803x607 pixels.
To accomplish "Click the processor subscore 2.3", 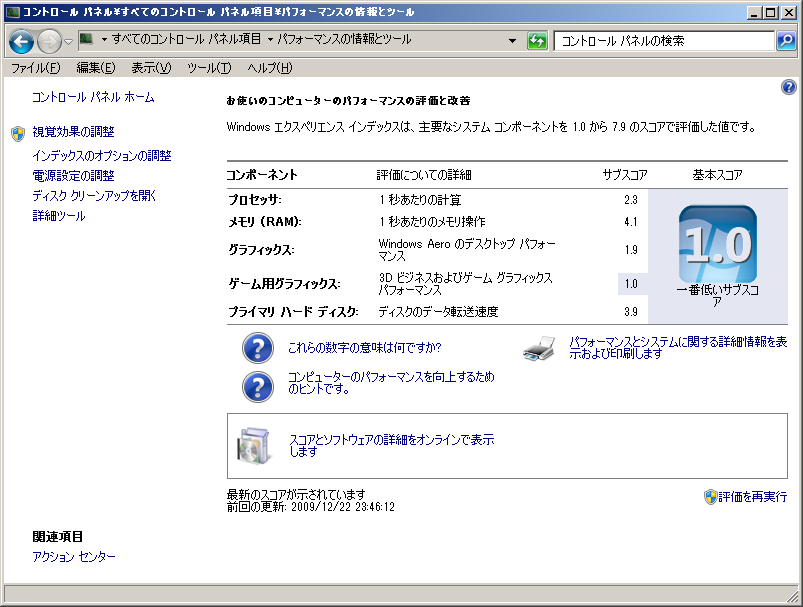I will pyautogui.click(x=631, y=200).
